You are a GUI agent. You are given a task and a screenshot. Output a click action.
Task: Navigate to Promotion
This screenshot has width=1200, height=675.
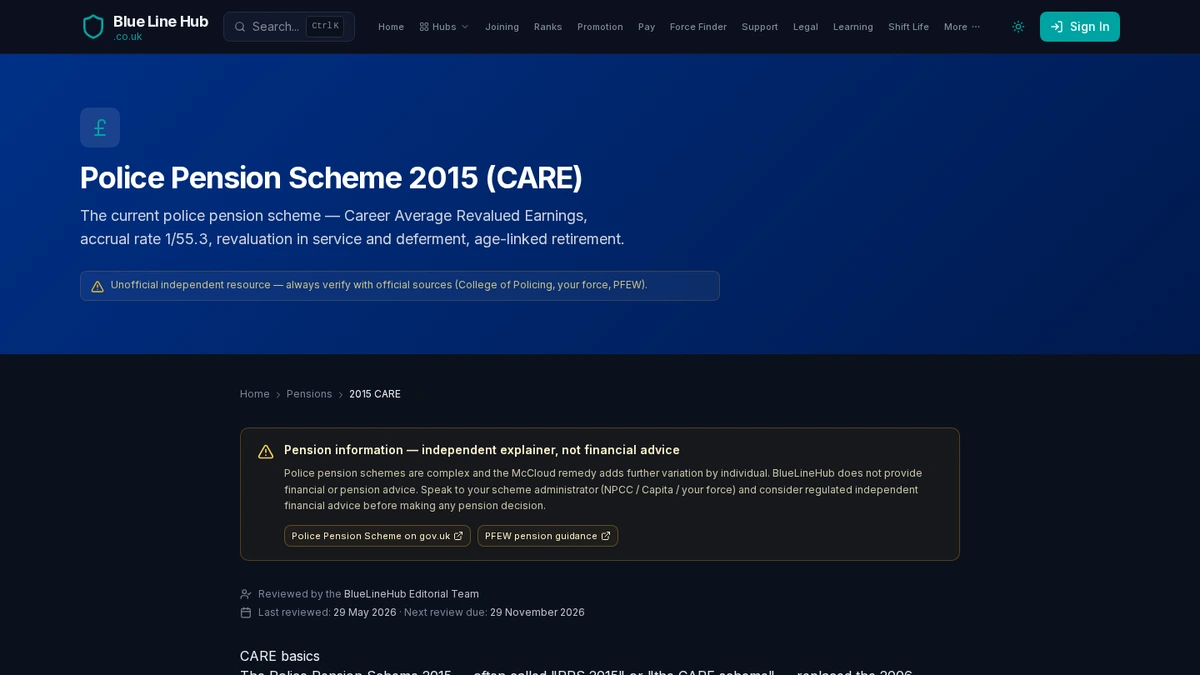tap(600, 27)
